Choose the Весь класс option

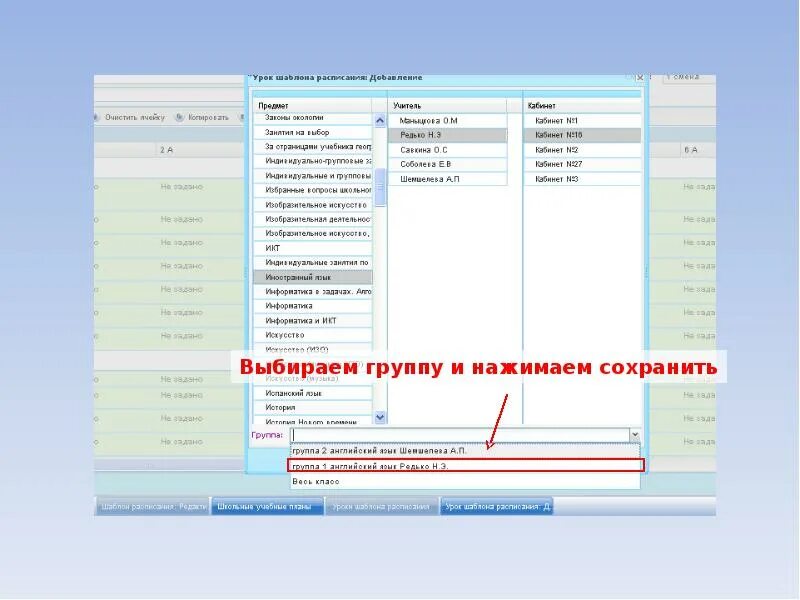465,482
